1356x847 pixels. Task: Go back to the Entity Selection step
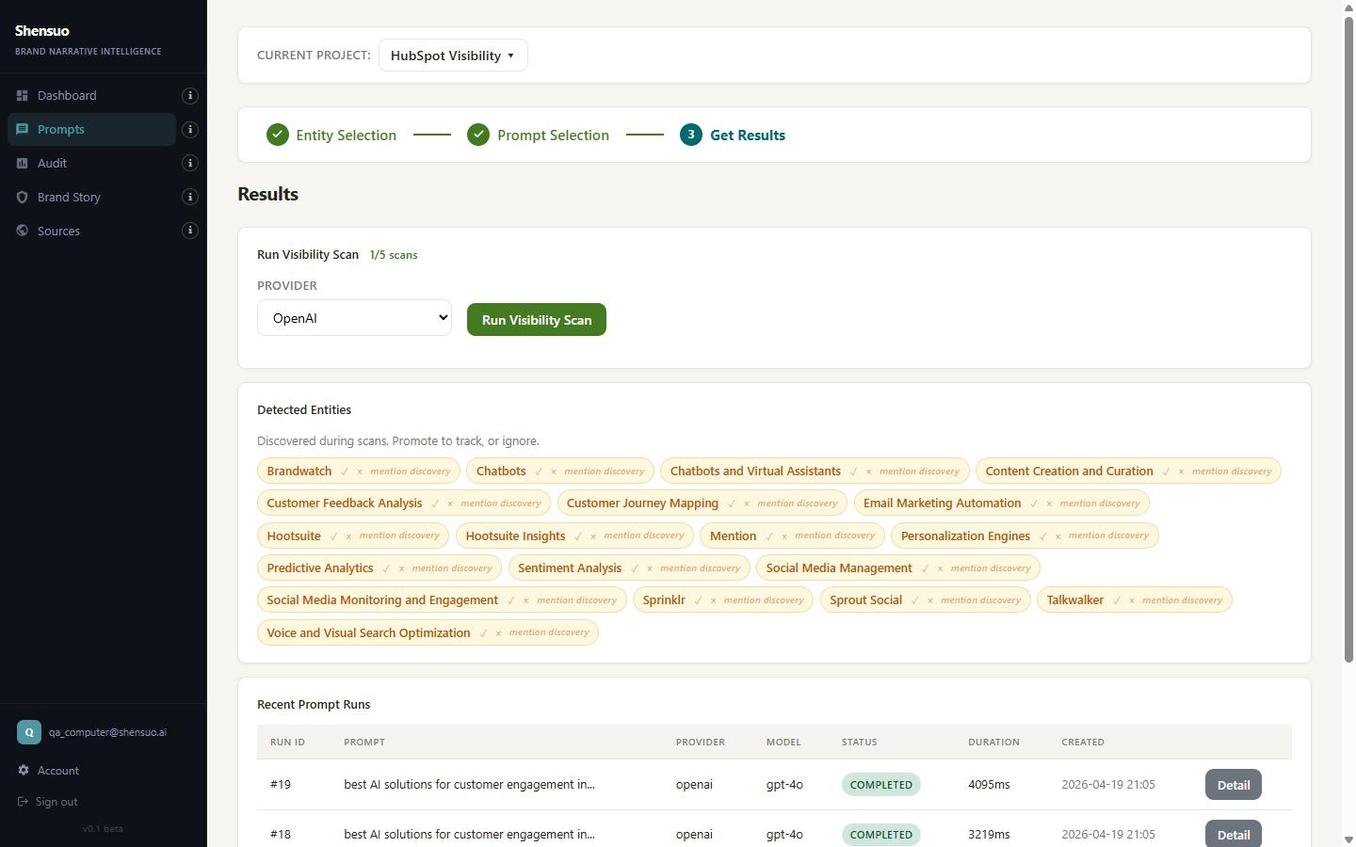point(346,135)
